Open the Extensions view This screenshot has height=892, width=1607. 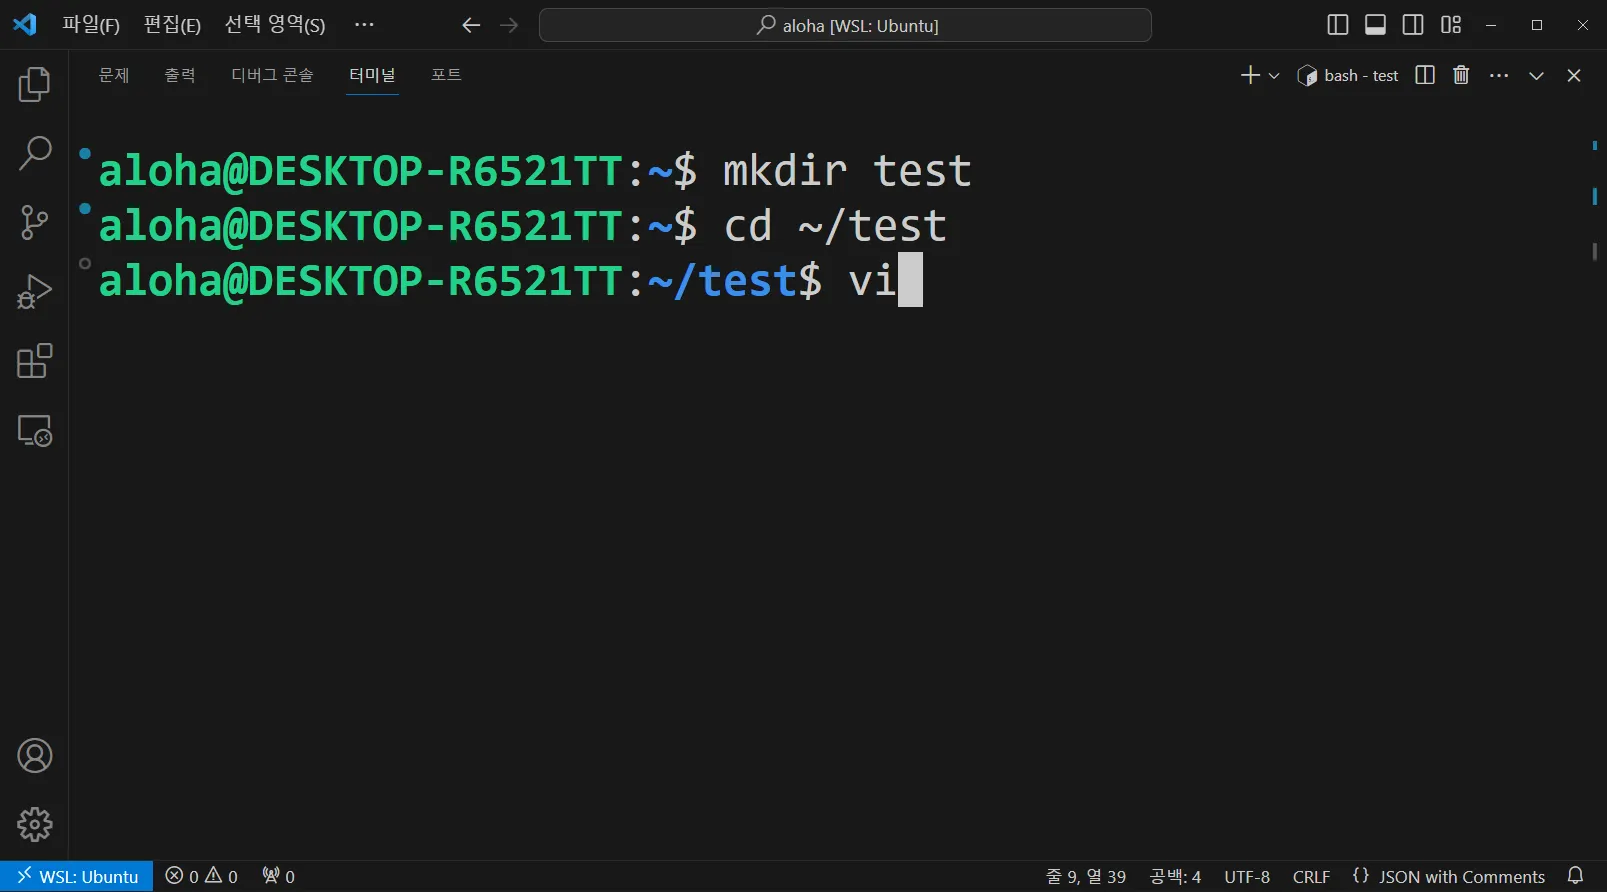[x=34, y=361]
